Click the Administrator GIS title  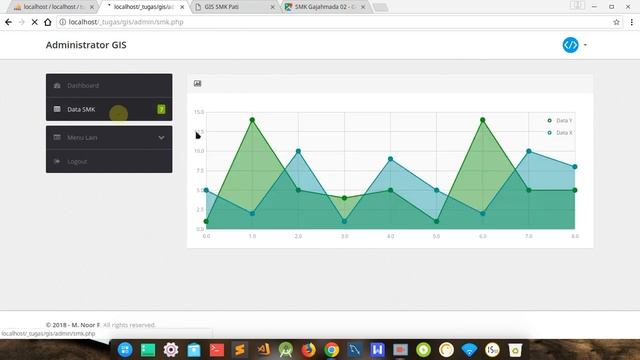pos(86,45)
